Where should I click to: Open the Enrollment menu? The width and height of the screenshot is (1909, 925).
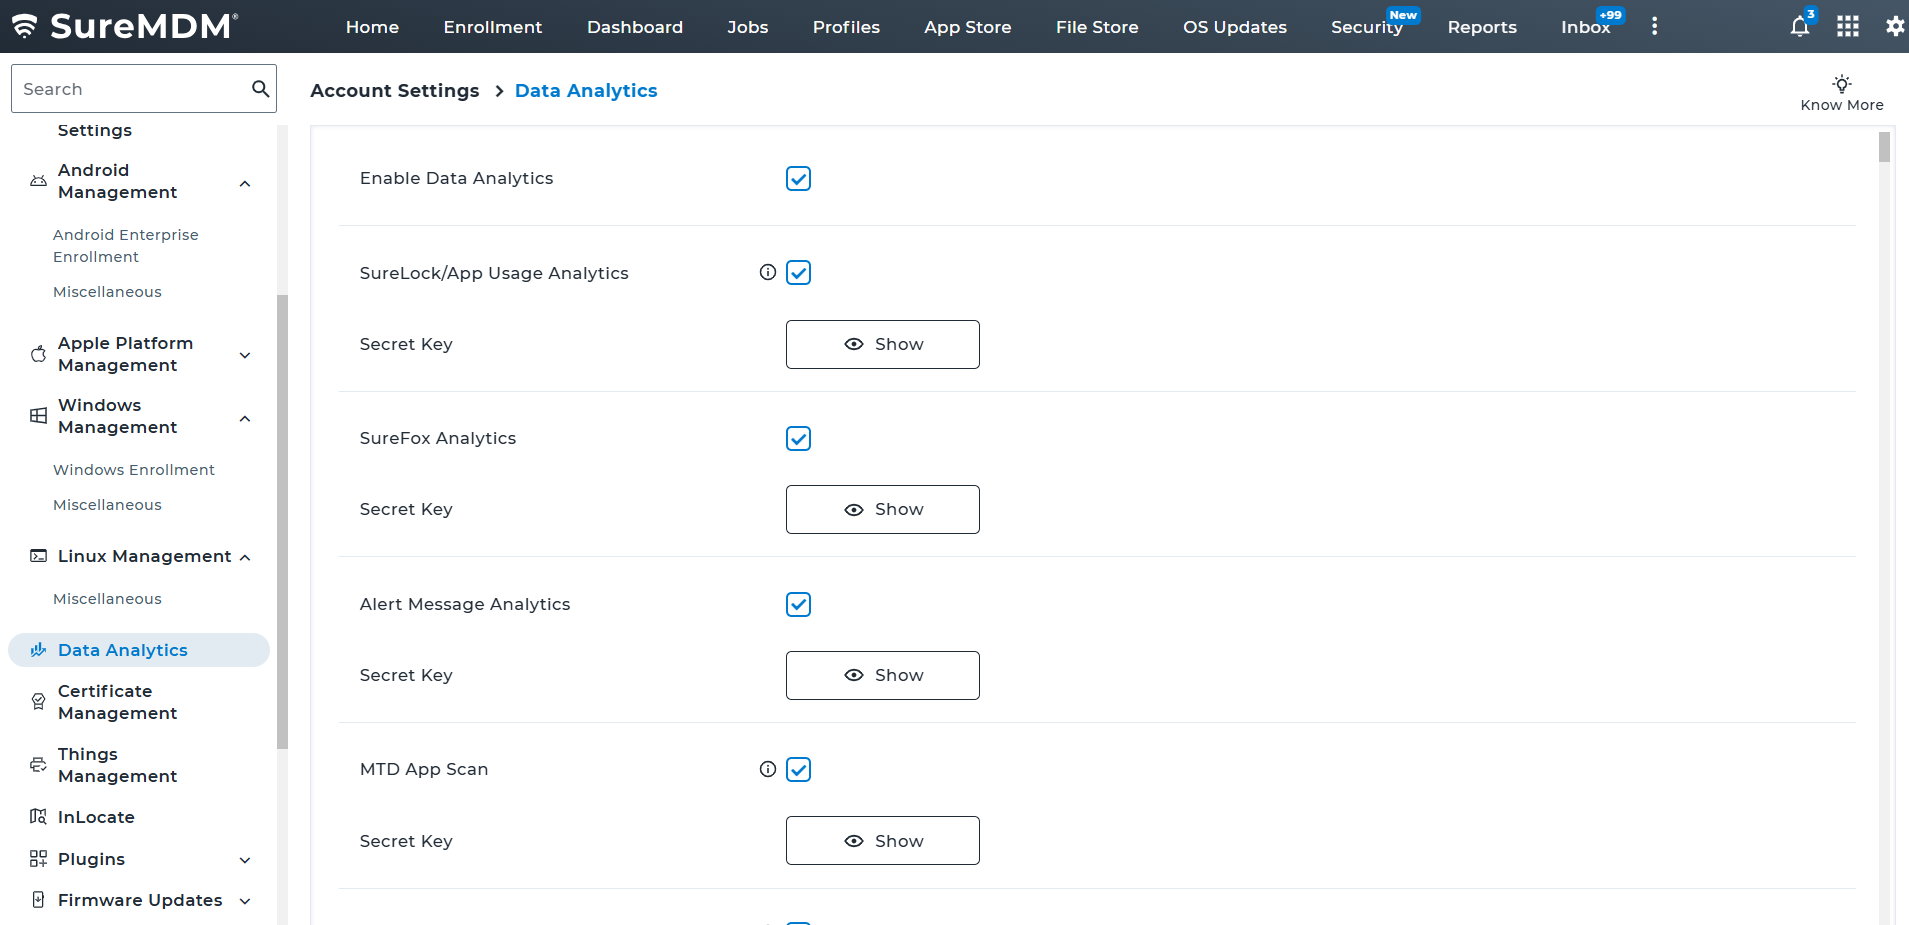[x=493, y=27]
